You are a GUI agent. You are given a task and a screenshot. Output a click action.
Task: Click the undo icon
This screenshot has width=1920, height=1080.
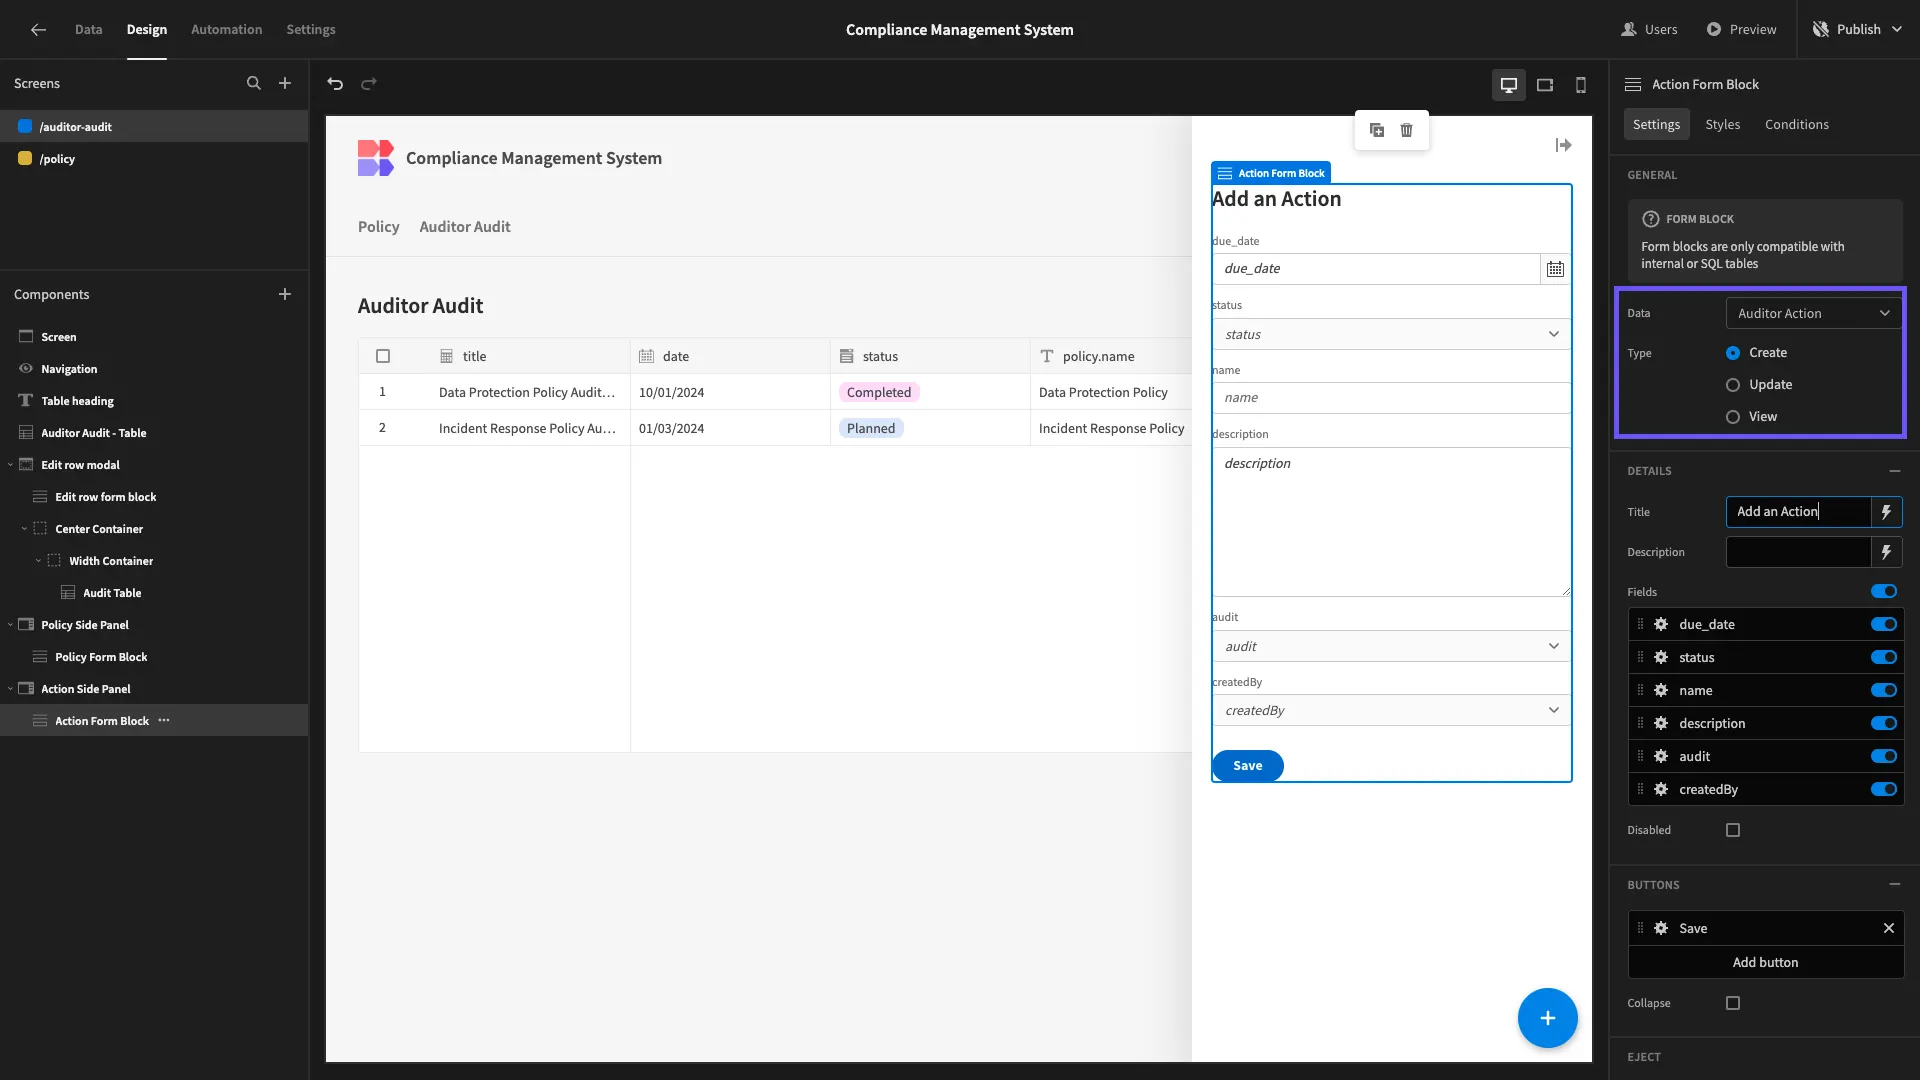click(335, 83)
